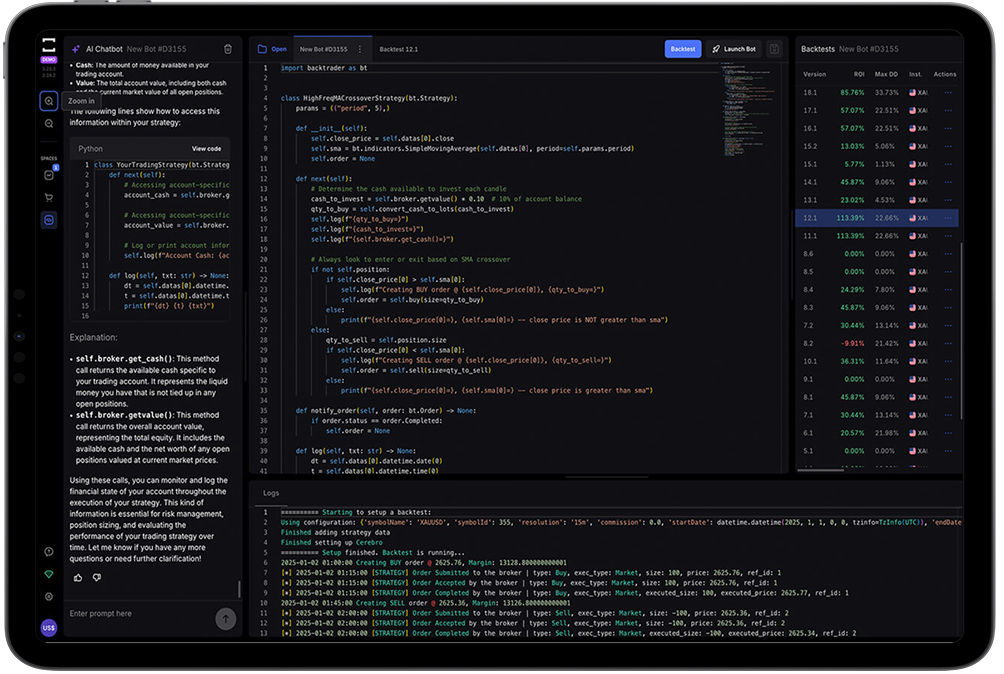The image size is (1004, 674).
Task: Delete chat using the trash icon
Action: [x=228, y=48]
